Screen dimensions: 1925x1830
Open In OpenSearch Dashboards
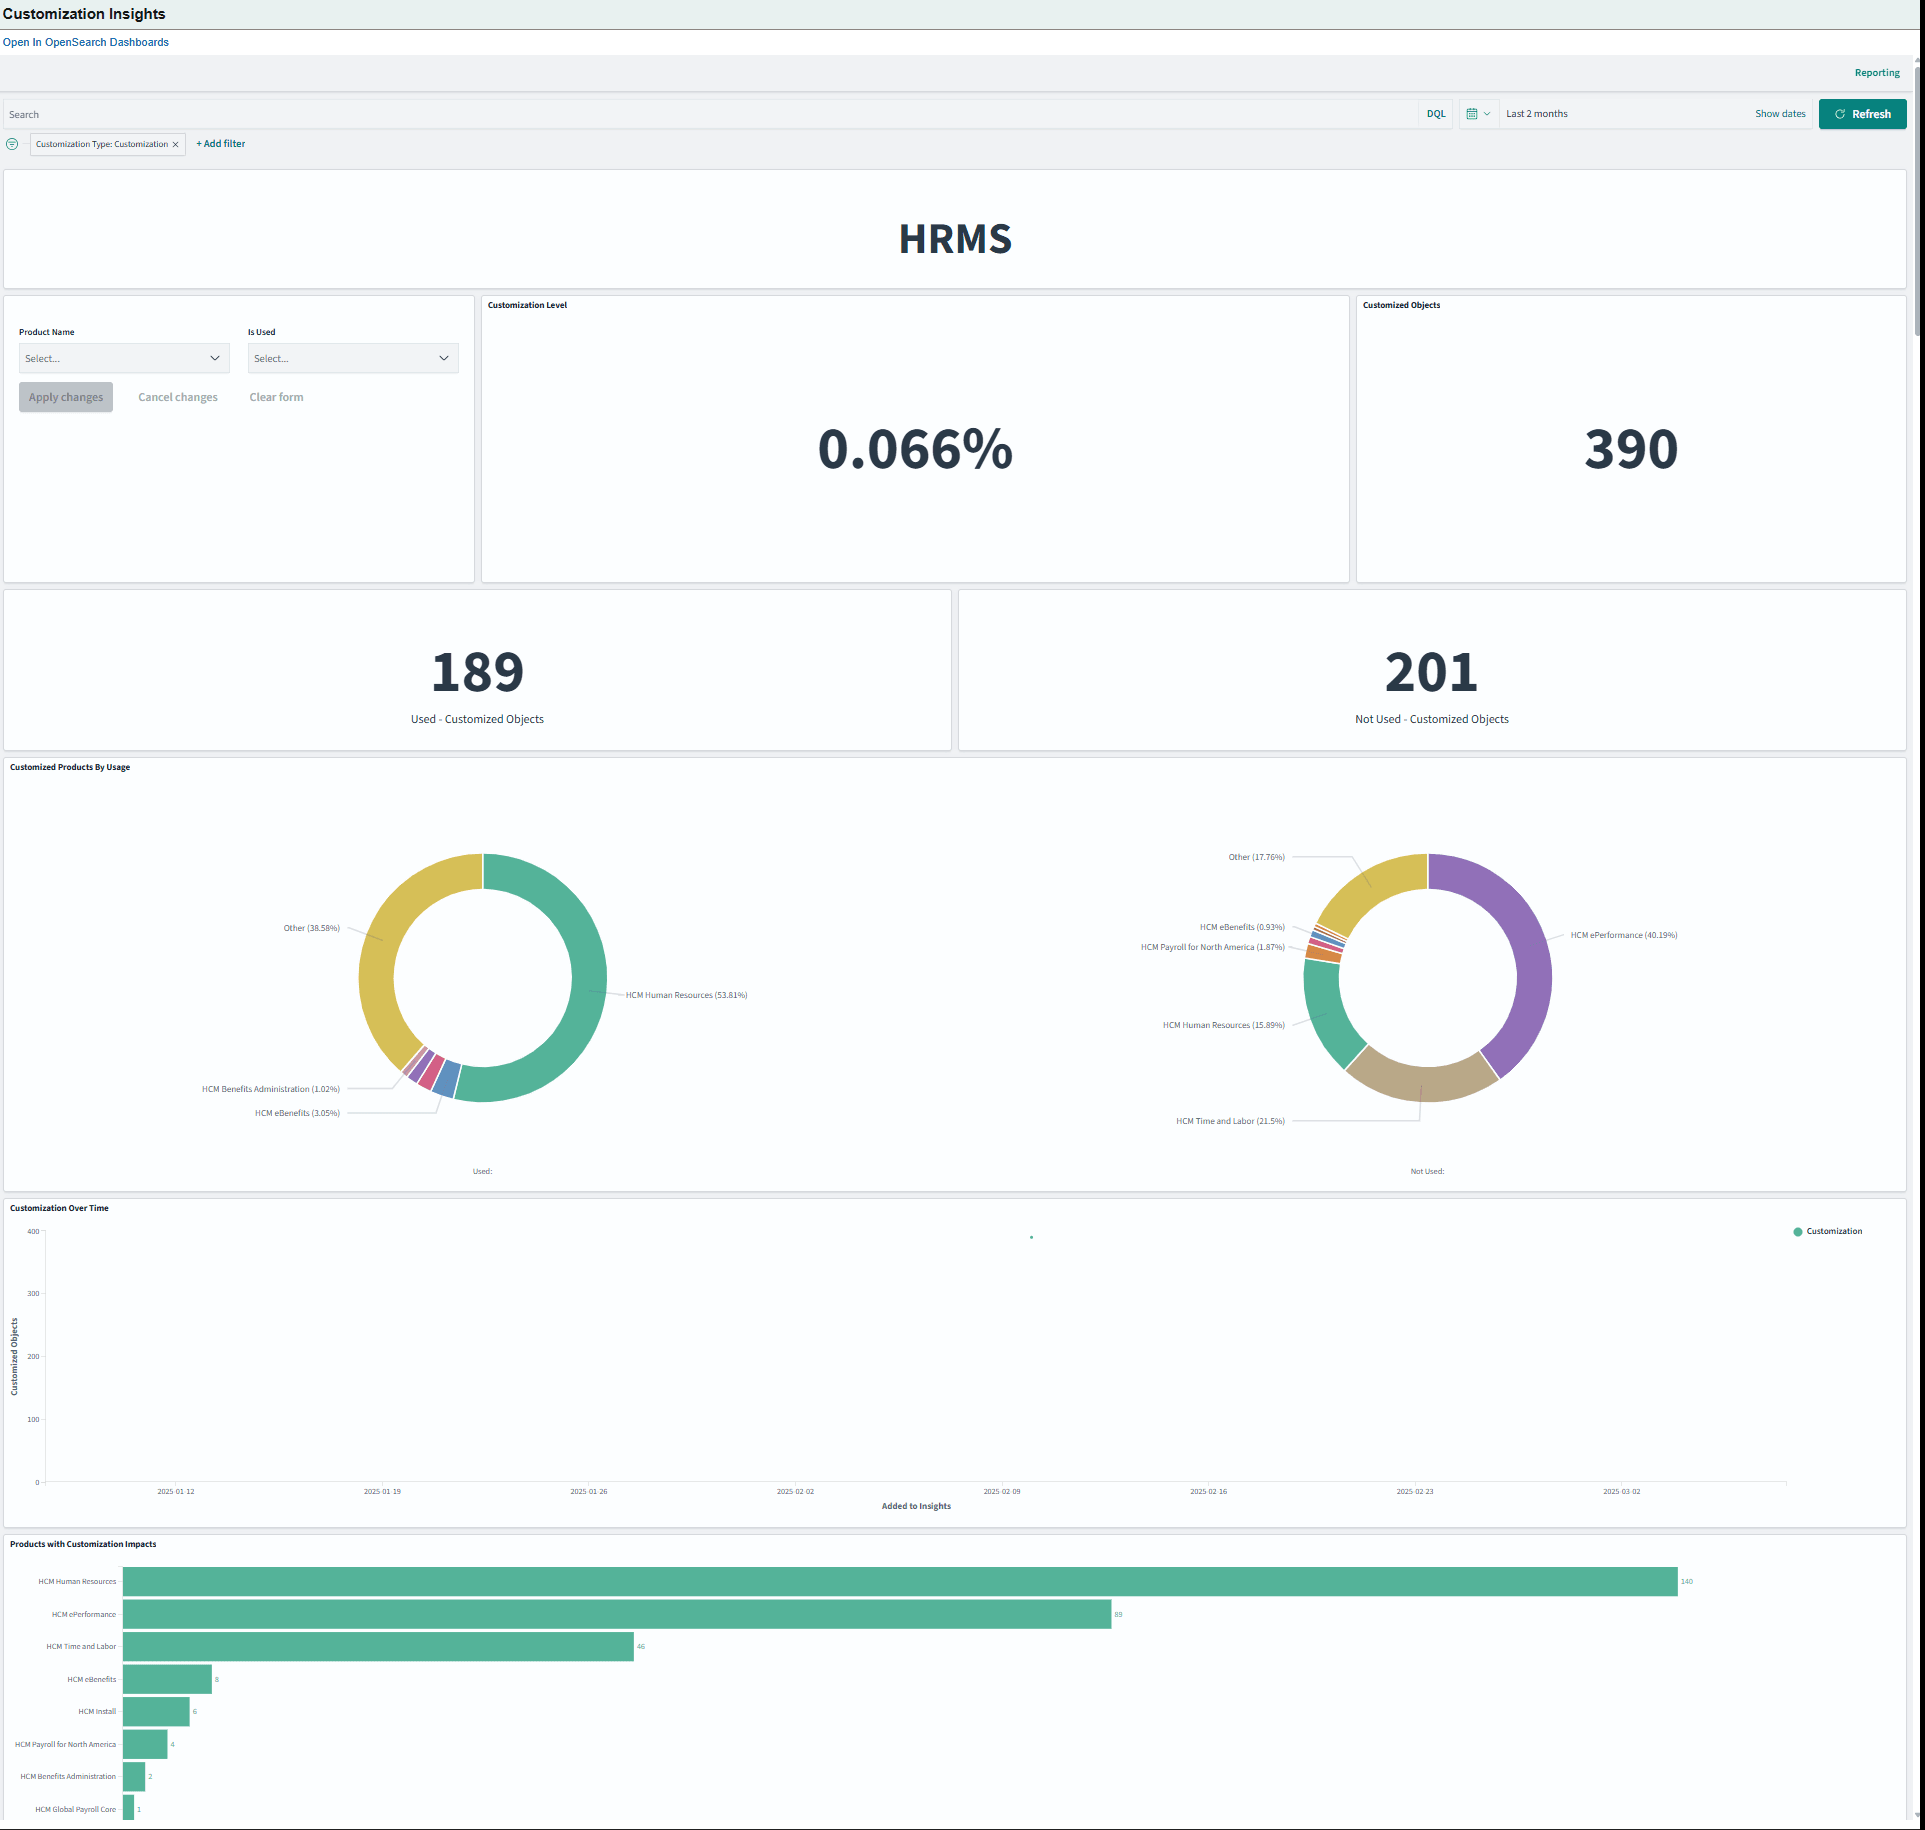(85, 42)
